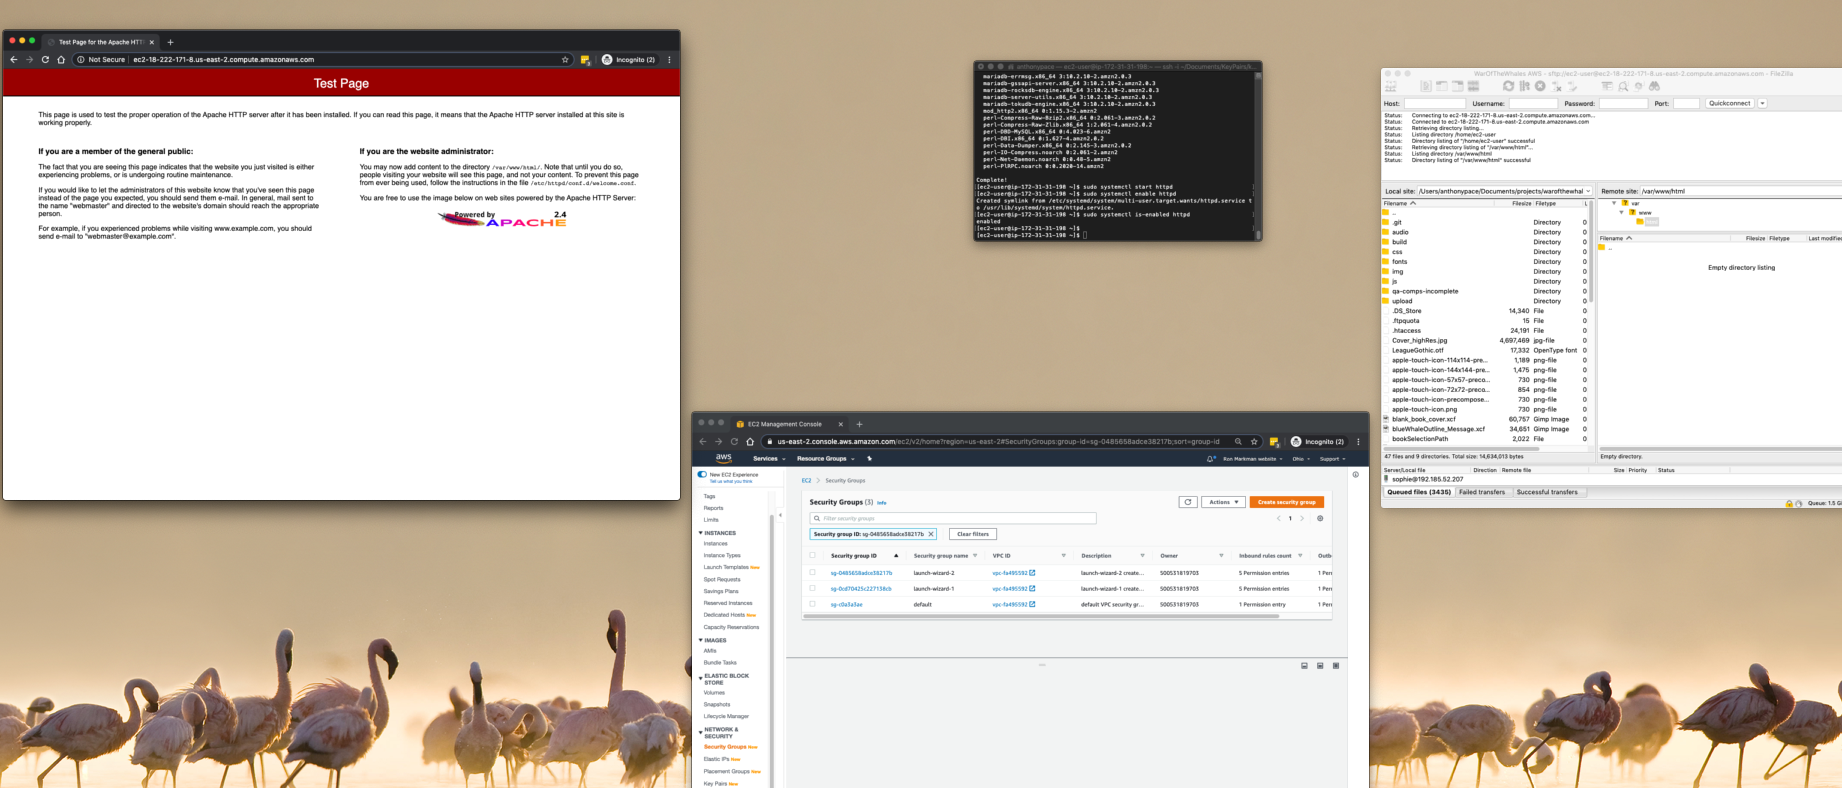Open the FileZilla Site Manager icon
The image size is (1842, 788).
tap(1391, 87)
